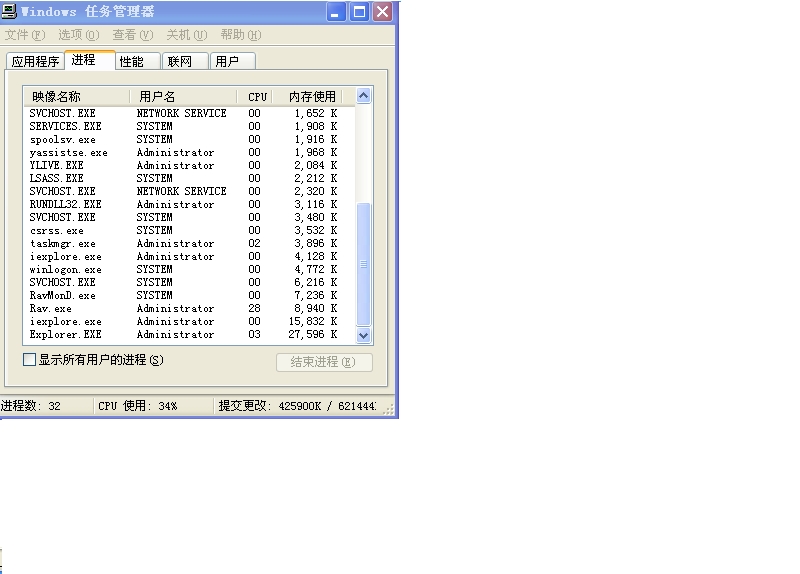The image size is (800, 574).
Task: Go to the 用户 tab
Action: point(233,61)
